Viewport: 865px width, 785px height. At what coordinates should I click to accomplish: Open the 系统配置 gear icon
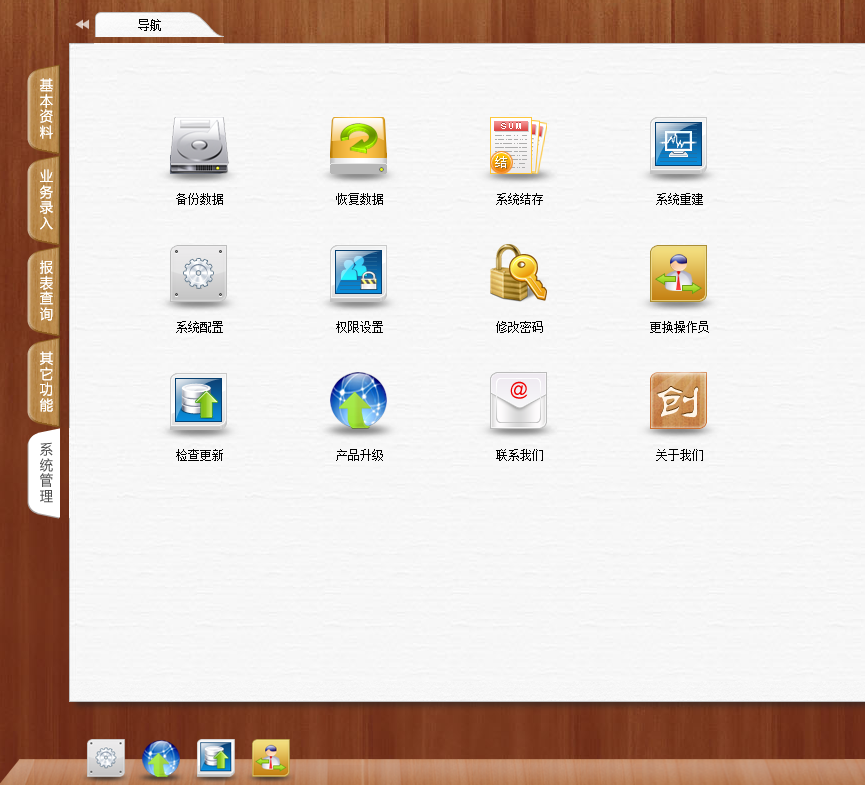coord(199,274)
